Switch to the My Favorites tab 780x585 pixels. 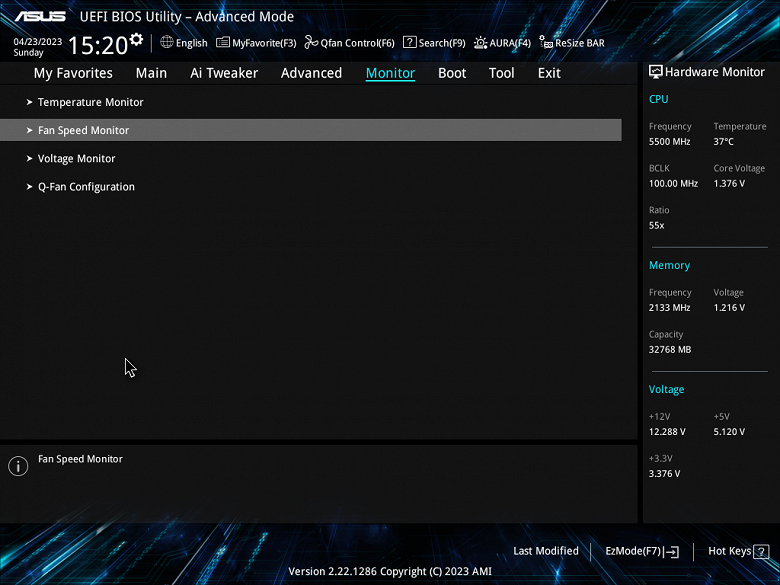73,73
